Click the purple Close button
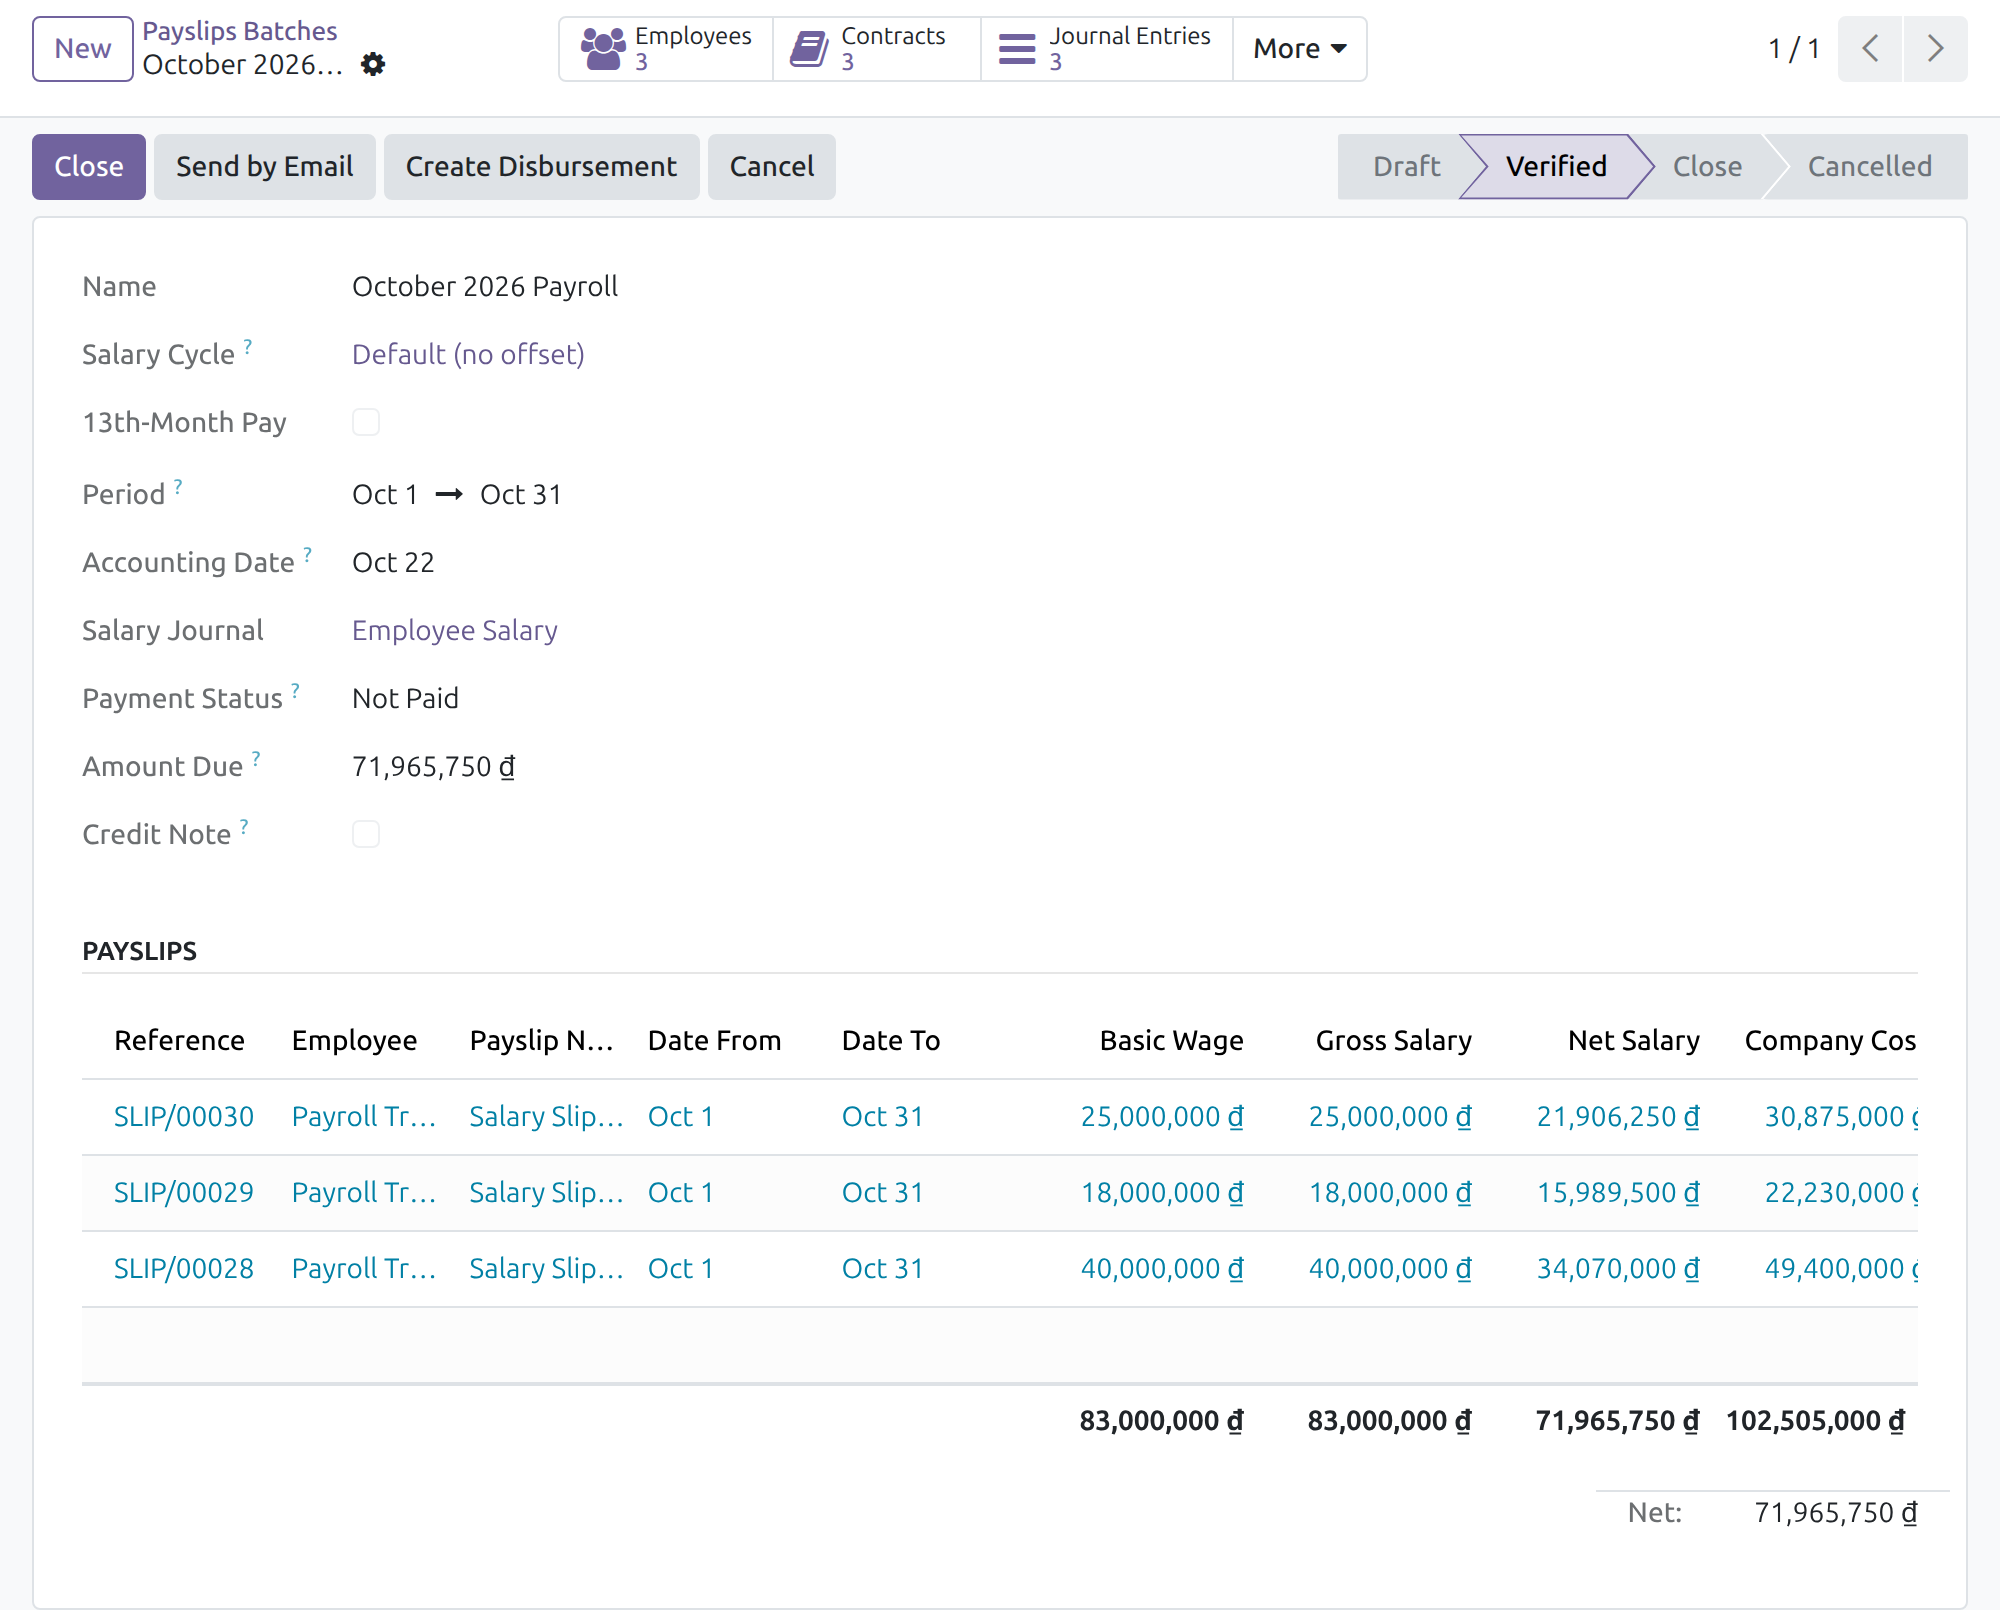 click(89, 167)
